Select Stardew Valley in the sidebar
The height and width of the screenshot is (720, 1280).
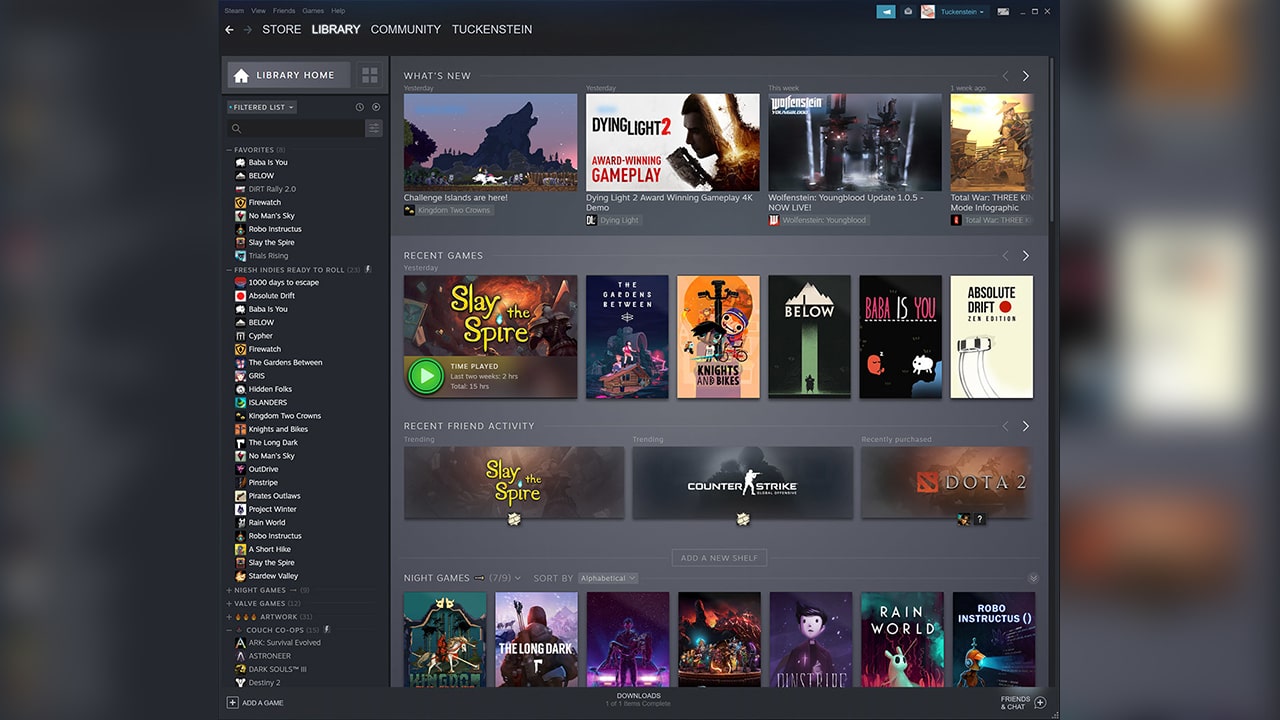click(273, 576)
